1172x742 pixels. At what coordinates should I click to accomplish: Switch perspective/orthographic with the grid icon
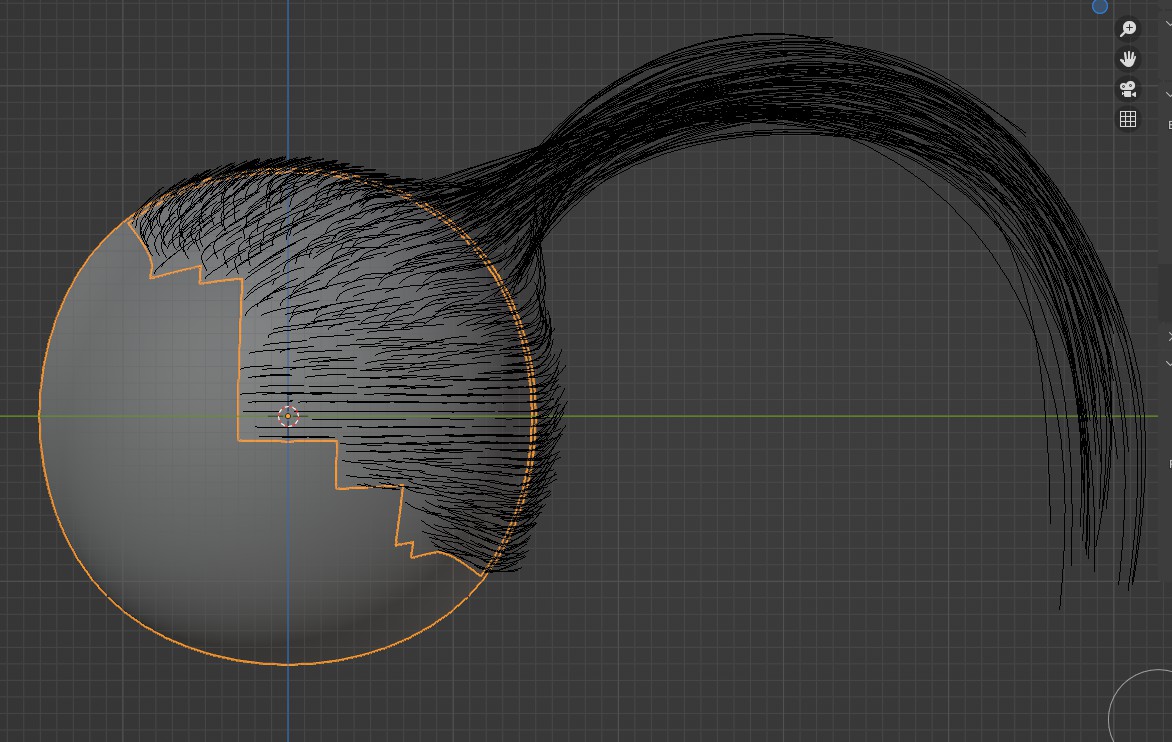(1128, 119)
